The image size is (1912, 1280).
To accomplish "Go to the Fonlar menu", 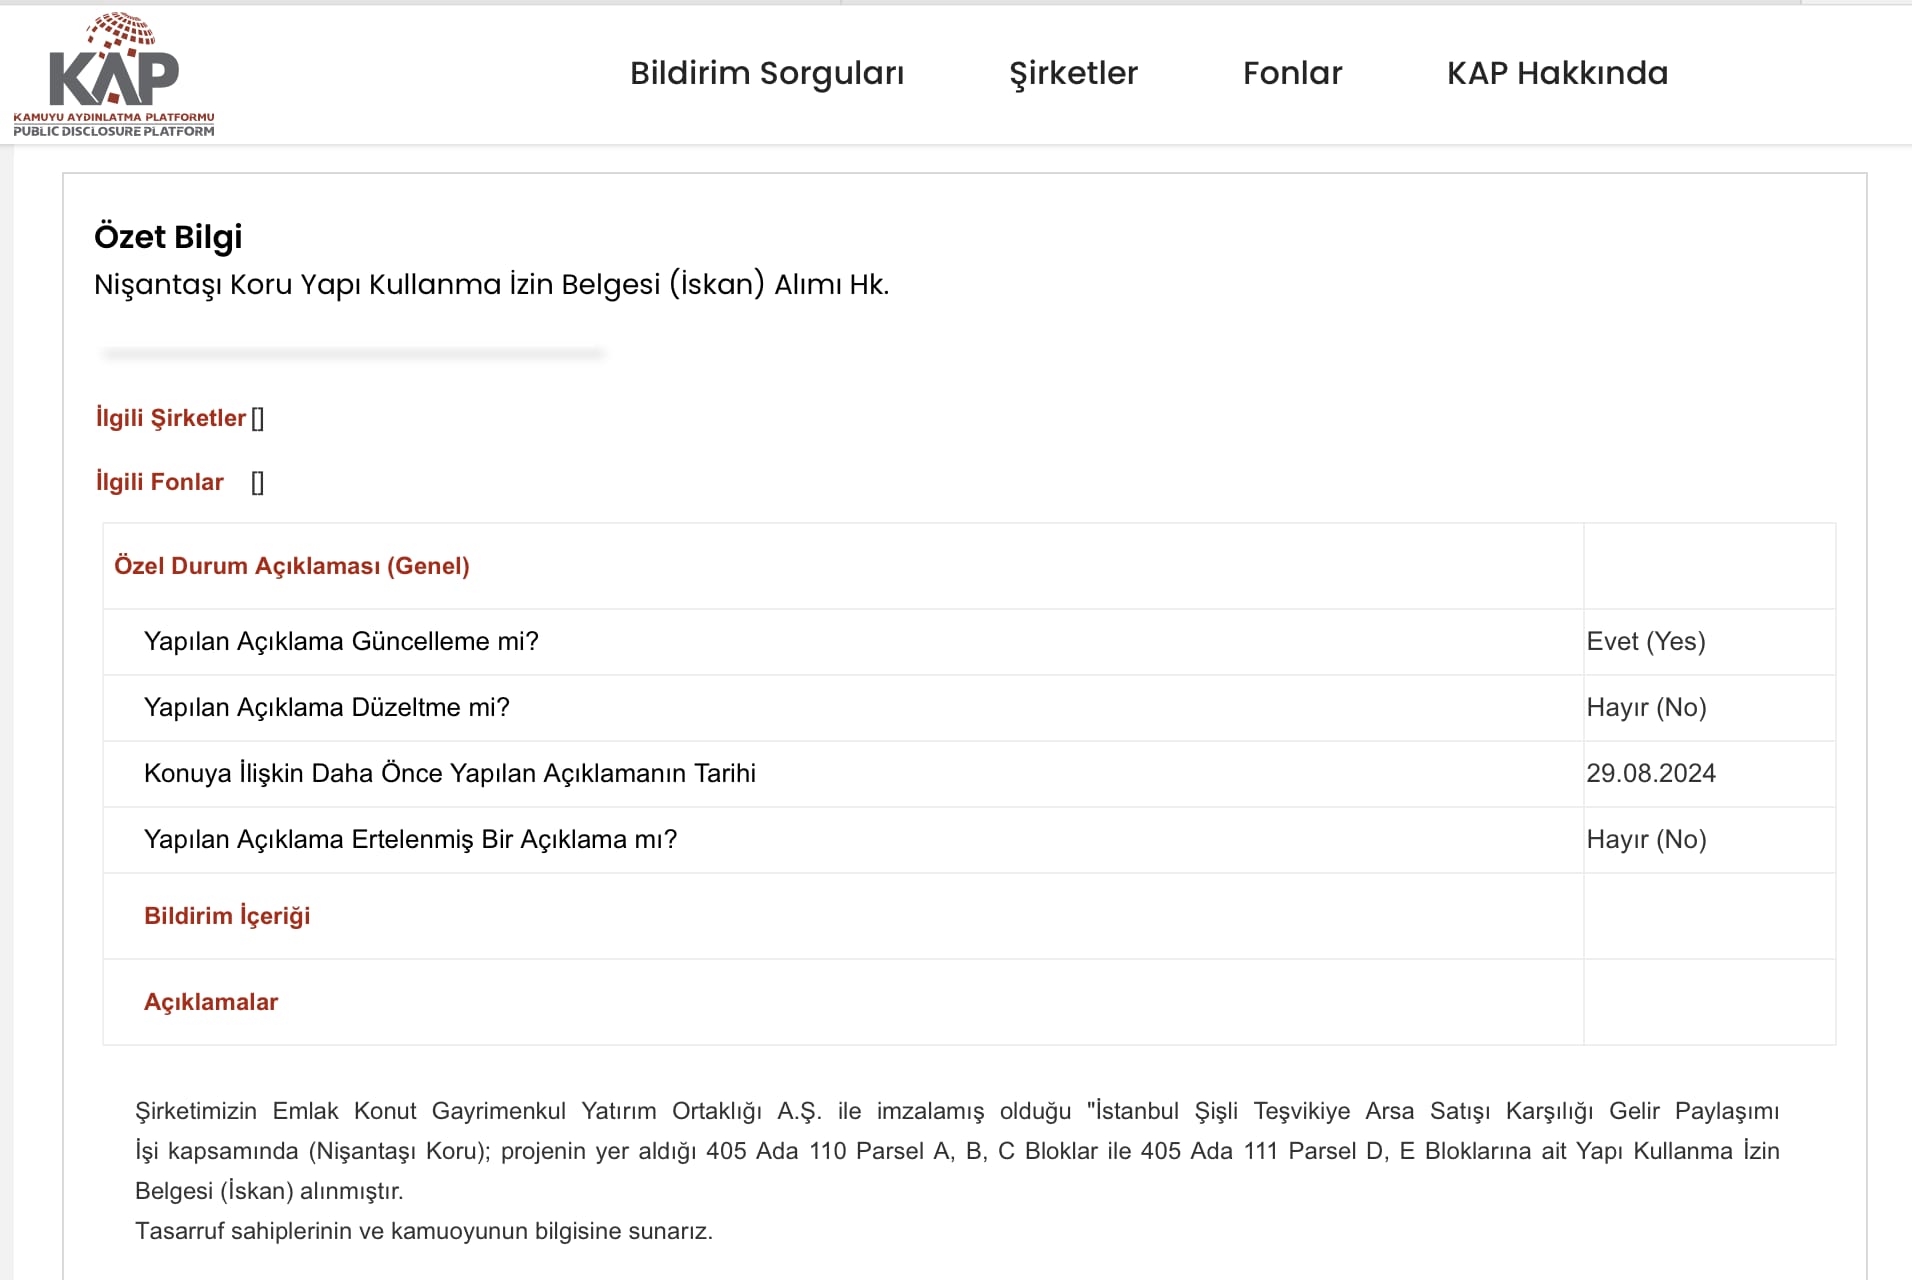I will click(1292, 73).
